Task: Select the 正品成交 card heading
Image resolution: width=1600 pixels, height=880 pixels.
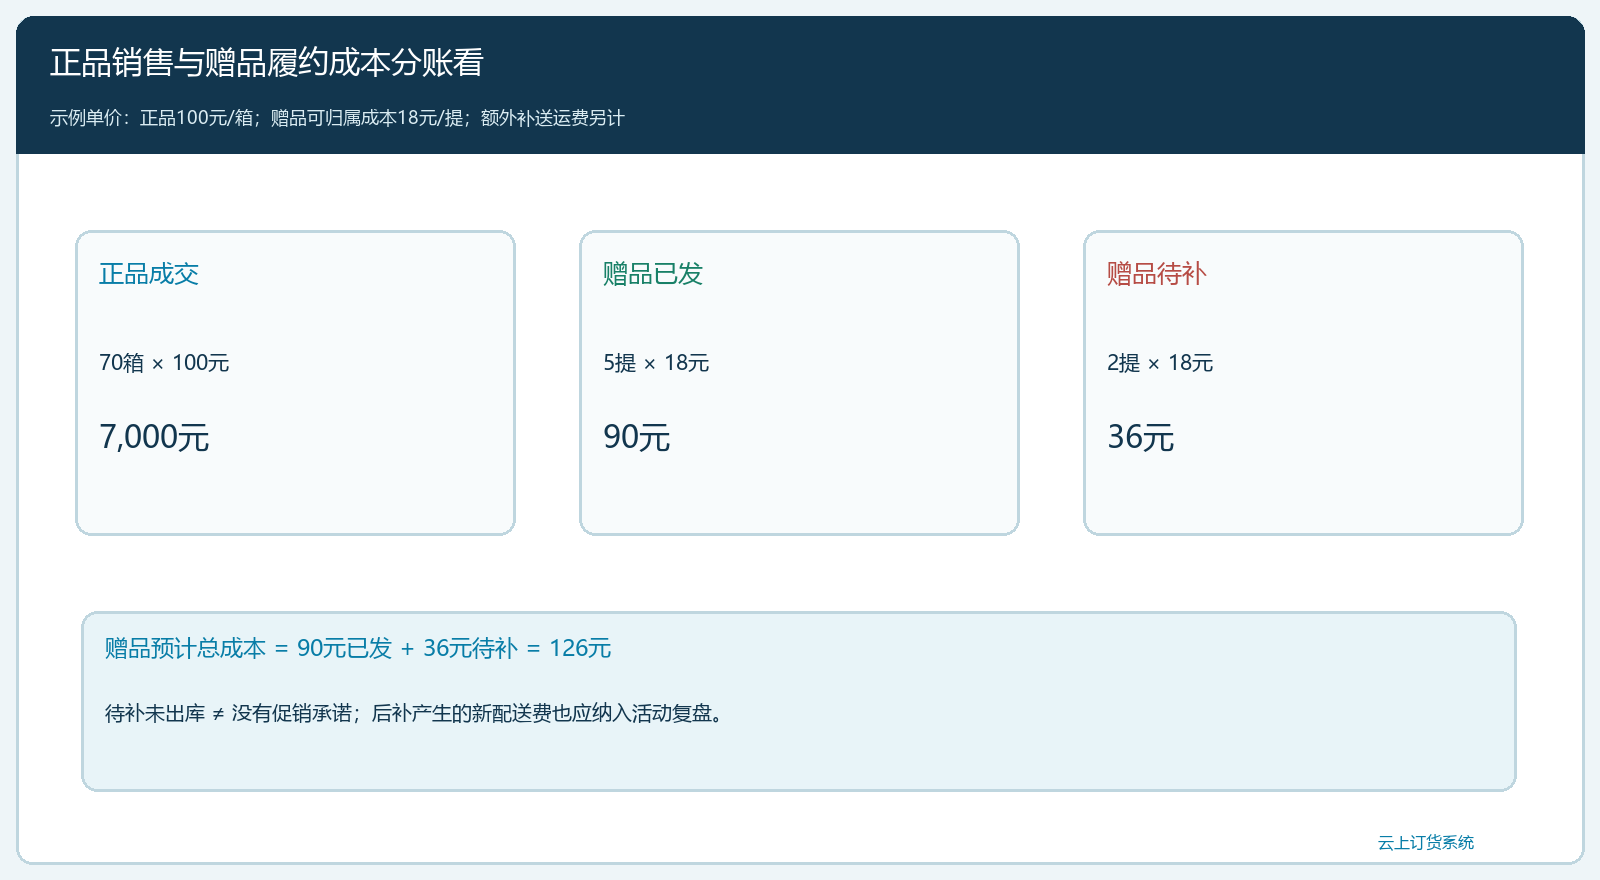Action: [149, 274]
